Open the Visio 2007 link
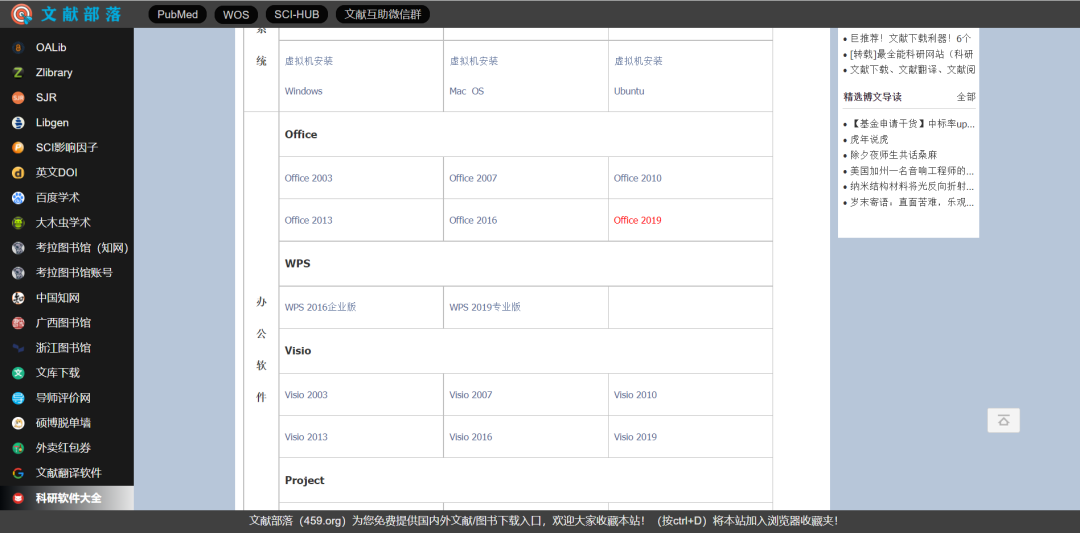 coord(471,395)
